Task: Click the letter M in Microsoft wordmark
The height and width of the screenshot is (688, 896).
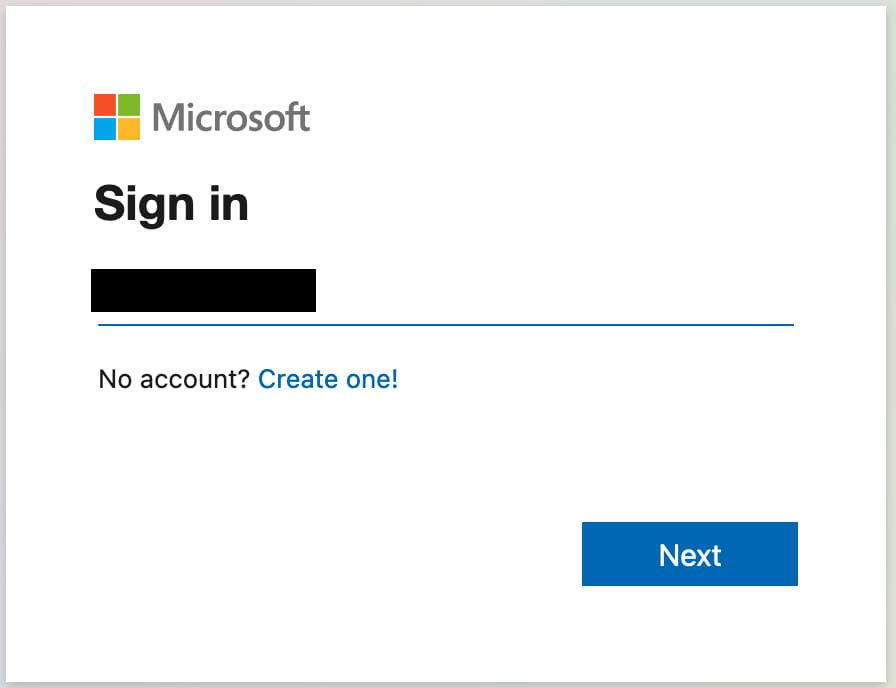Action: coord(169,118)
